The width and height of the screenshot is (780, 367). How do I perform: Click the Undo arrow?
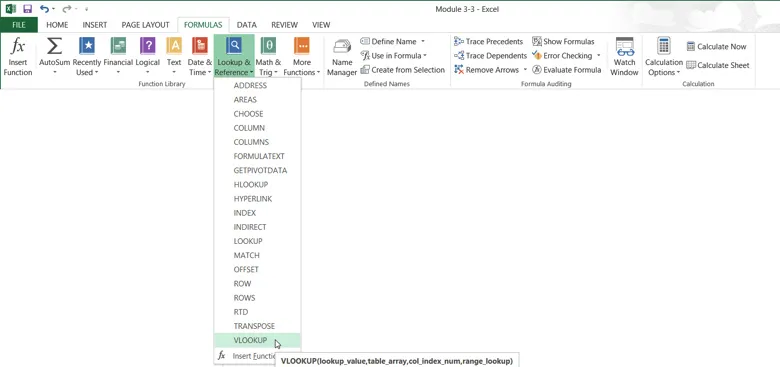(44, 9)
